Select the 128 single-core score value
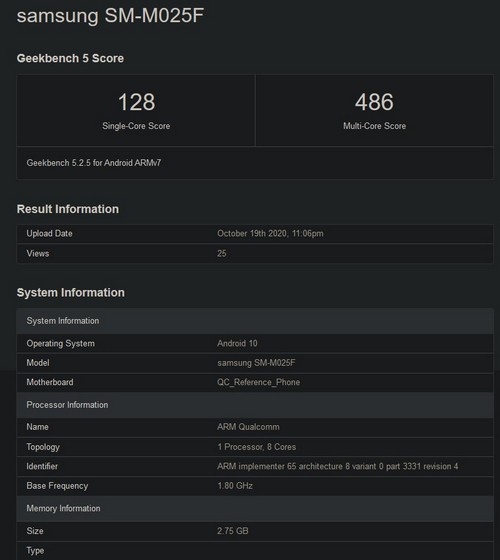 pos(136,102)
